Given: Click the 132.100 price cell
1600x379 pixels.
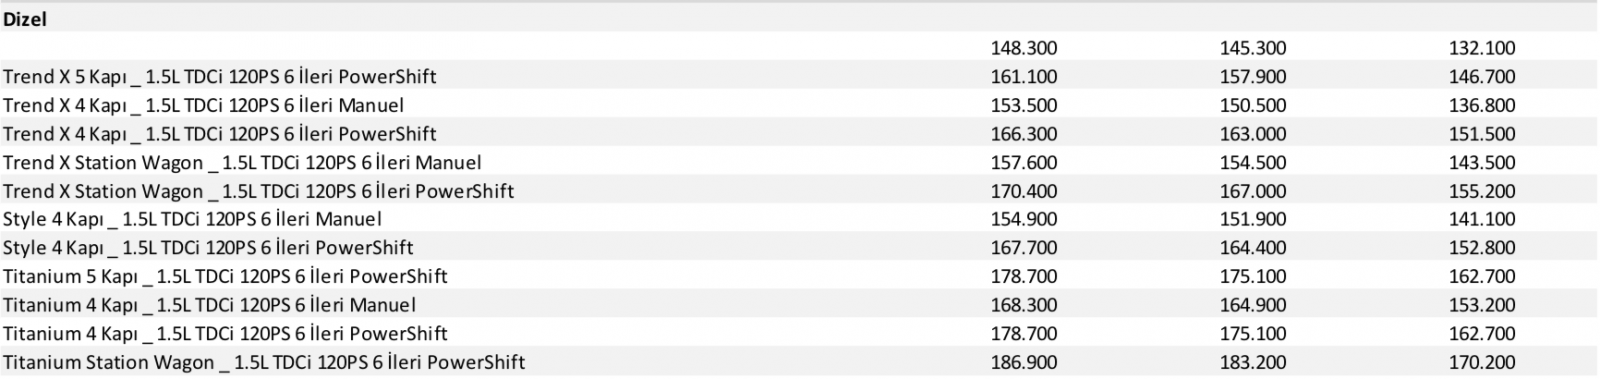Looking at the screenshot, I should point(1482,48).
